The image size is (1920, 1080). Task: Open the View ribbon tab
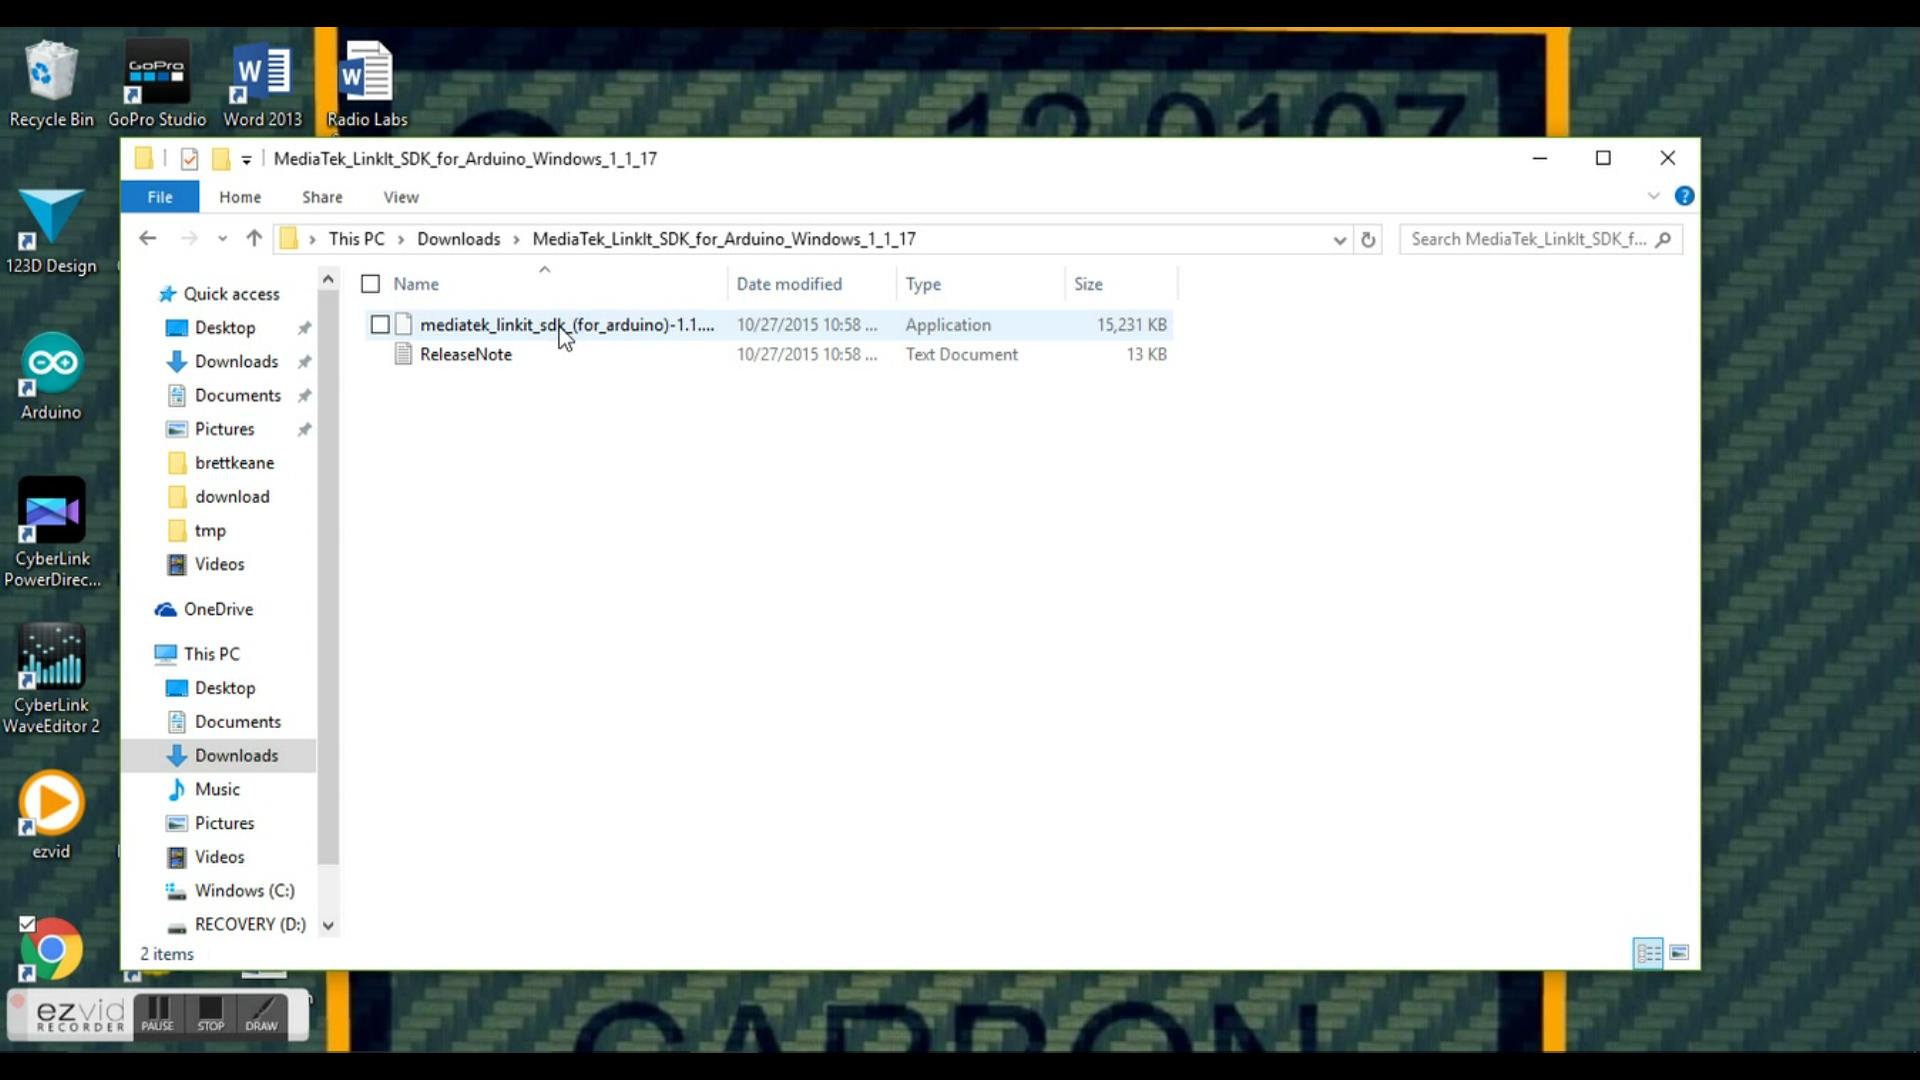click(x=401, y=197)
